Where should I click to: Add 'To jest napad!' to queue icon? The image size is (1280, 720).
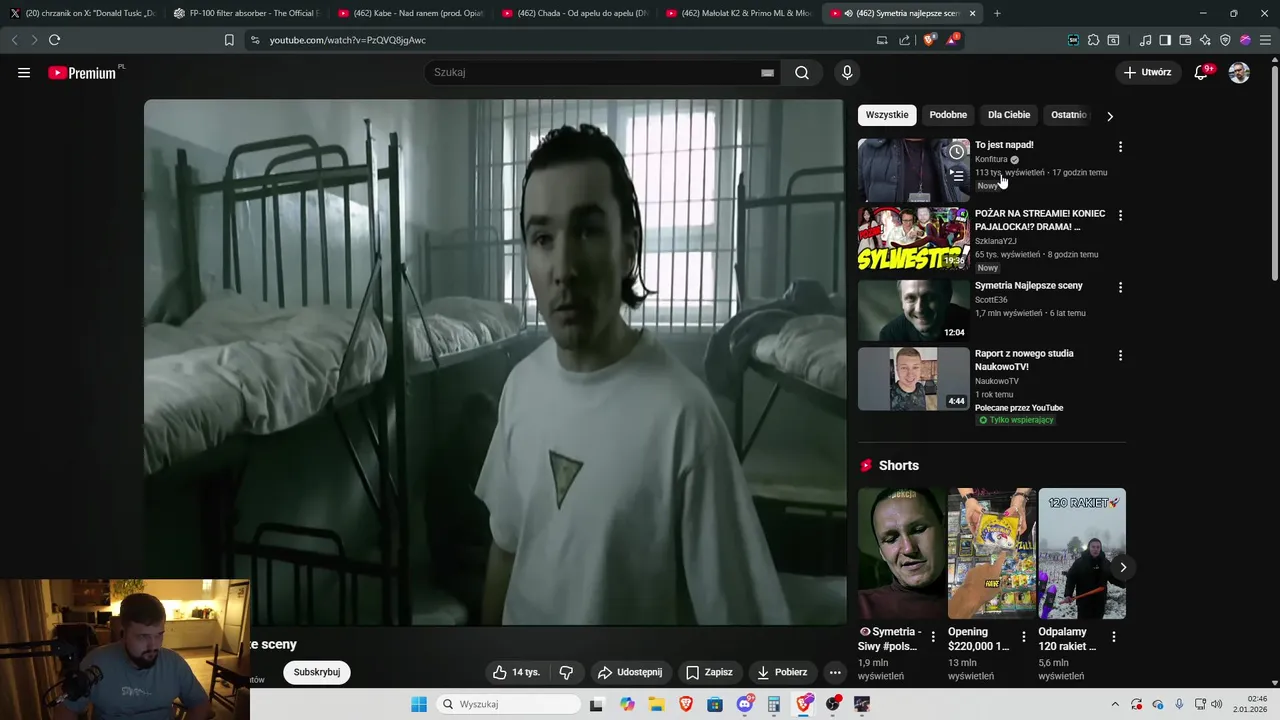(957, 175)
